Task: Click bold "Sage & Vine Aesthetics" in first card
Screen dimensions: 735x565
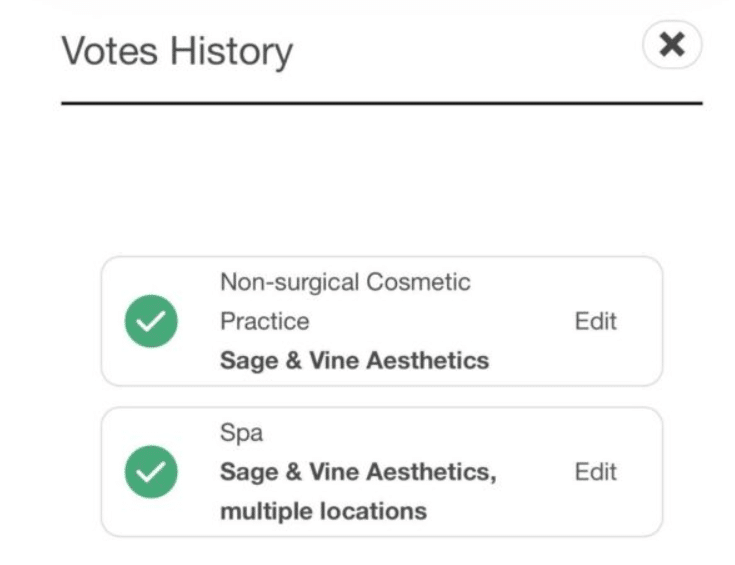Action: [354, 360]
